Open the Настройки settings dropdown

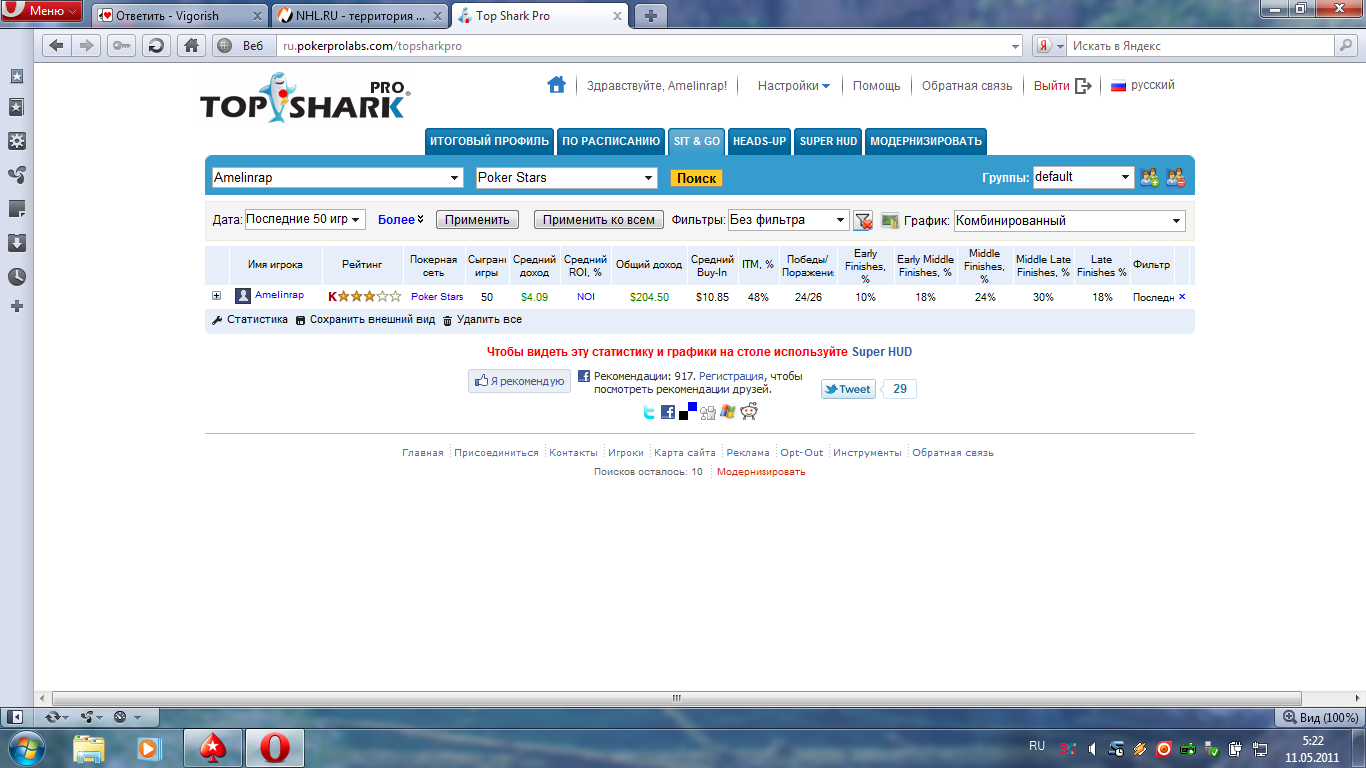(x=794, y=86)
